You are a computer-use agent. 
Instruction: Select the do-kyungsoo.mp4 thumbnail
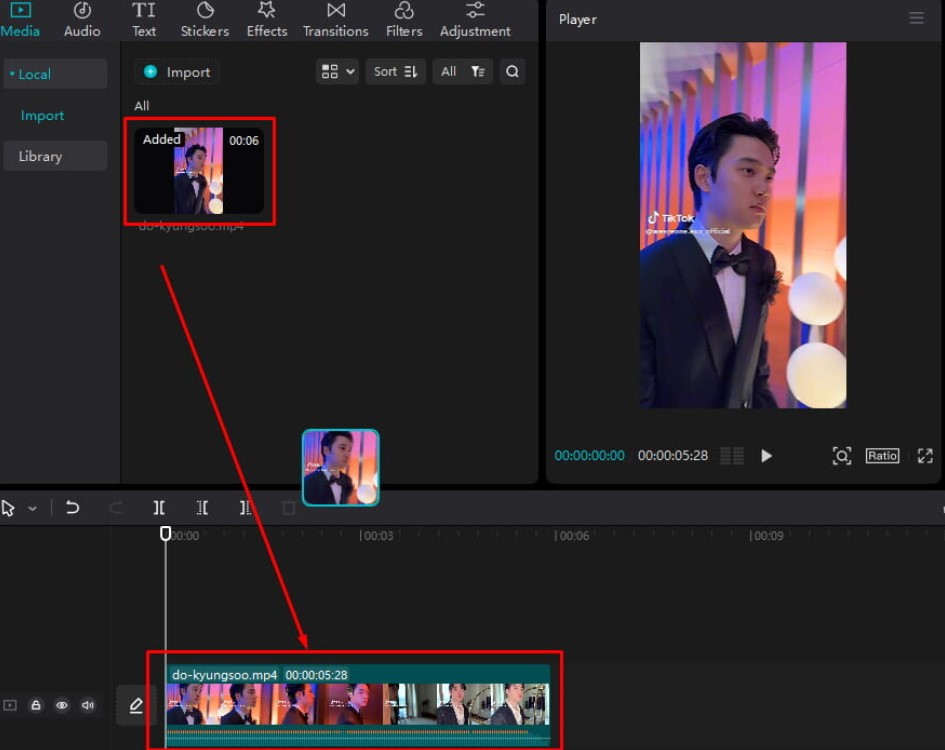click(x=199, y=172)
